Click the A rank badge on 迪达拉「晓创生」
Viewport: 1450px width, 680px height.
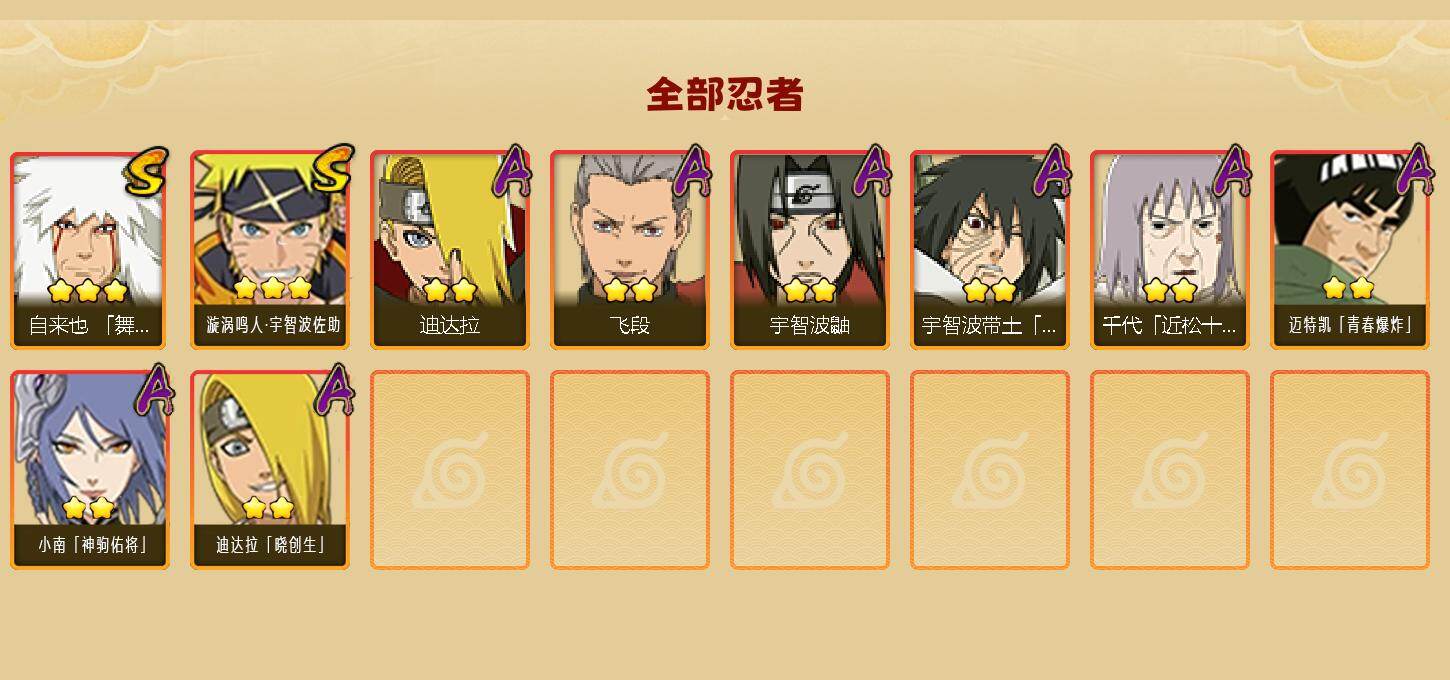(334, 391)
